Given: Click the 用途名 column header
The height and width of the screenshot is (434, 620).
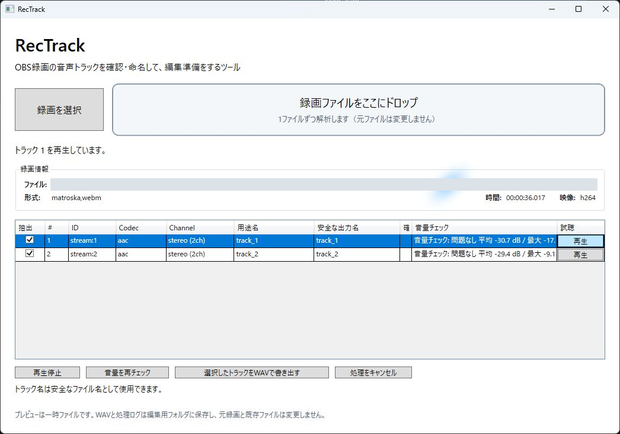Looking at the screenshot, I should [x=274, y=228].
